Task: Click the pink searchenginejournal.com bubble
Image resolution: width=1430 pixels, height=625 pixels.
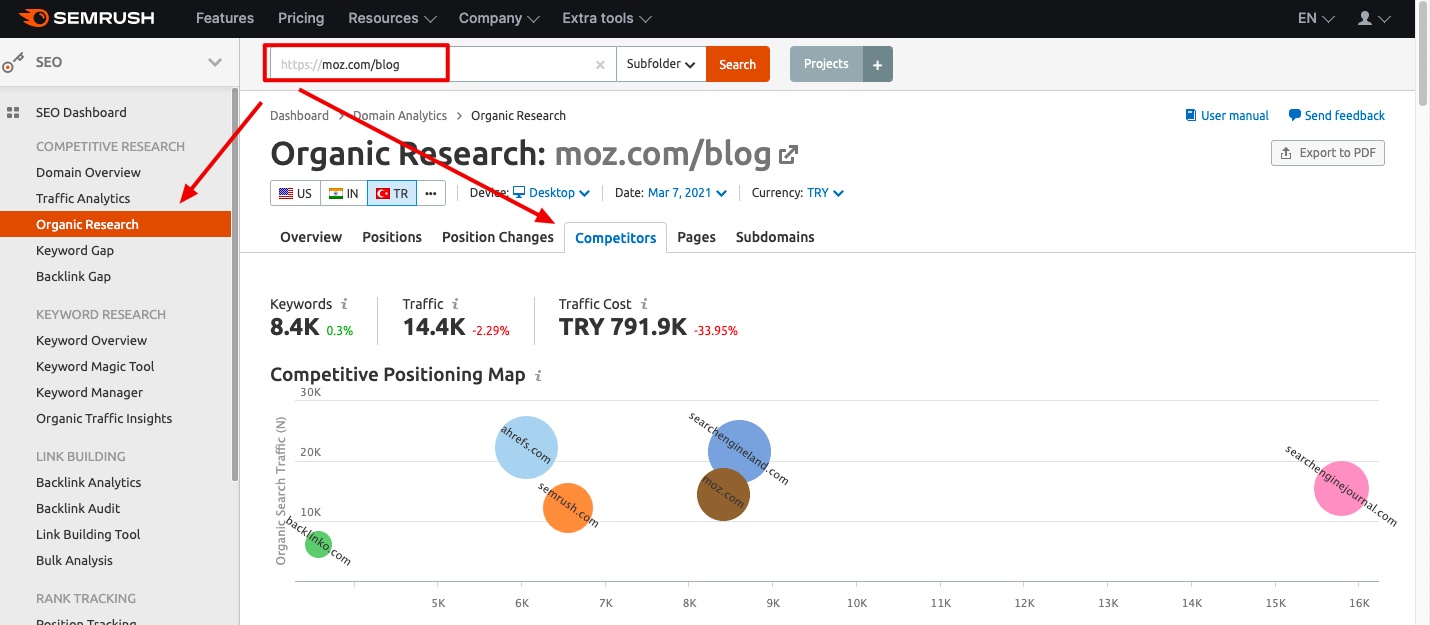Action: 1341,488
